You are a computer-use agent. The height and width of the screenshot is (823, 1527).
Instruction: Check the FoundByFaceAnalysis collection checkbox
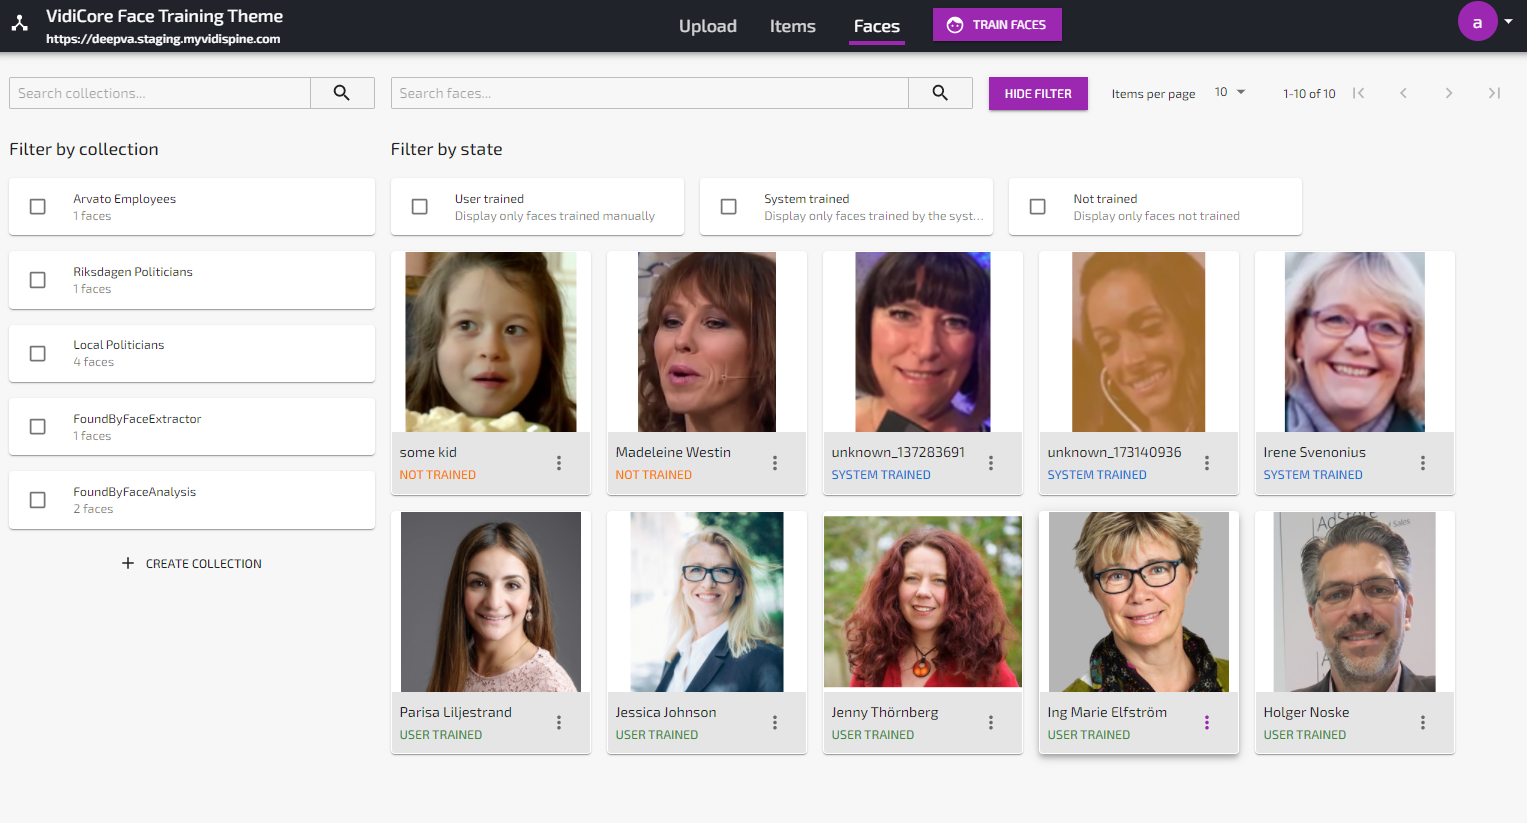[x=37, y=499]
